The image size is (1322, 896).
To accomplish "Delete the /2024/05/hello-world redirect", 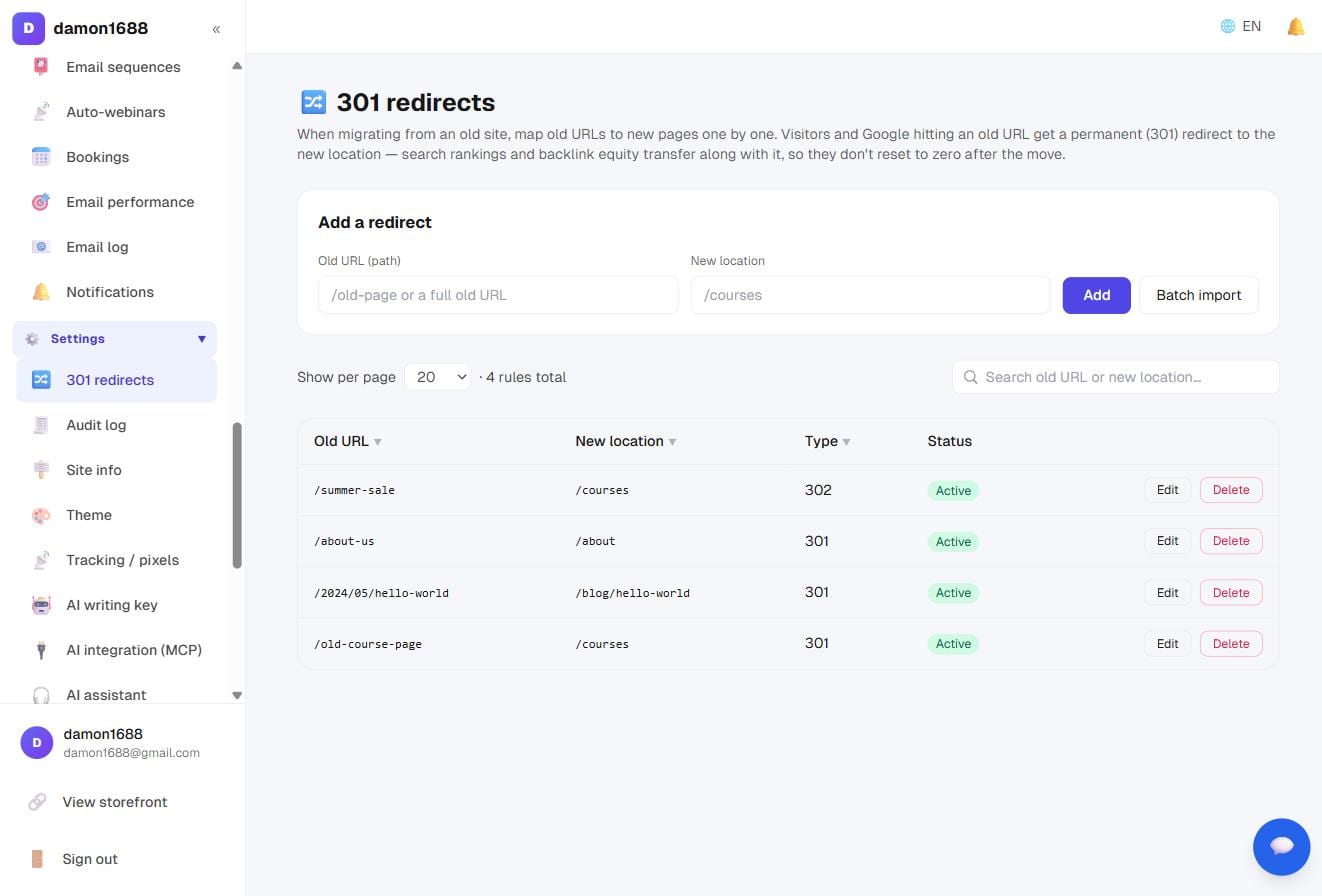I will pyautogui.click(x=1230, y=593).
